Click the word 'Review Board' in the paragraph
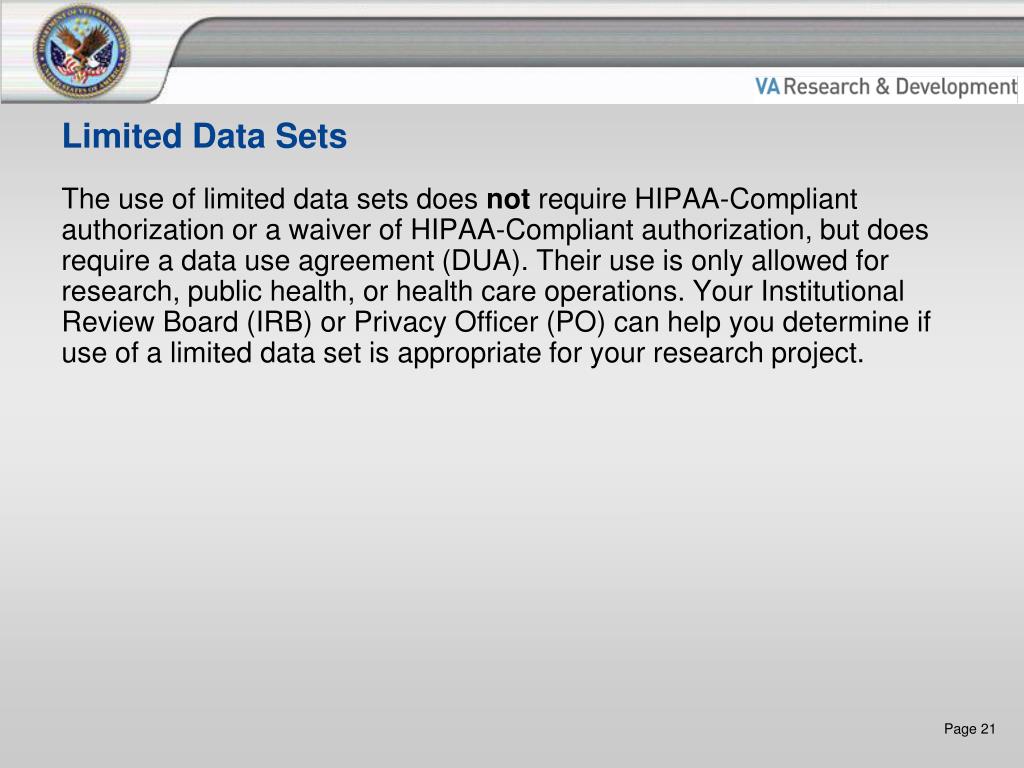Viewport: 1024px width, 768px height. point(150,323)
